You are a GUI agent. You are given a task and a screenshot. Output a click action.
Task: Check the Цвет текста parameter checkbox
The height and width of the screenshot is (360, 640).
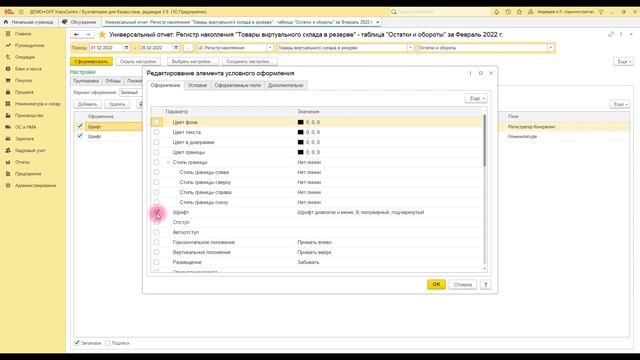(x=156, y=132)
